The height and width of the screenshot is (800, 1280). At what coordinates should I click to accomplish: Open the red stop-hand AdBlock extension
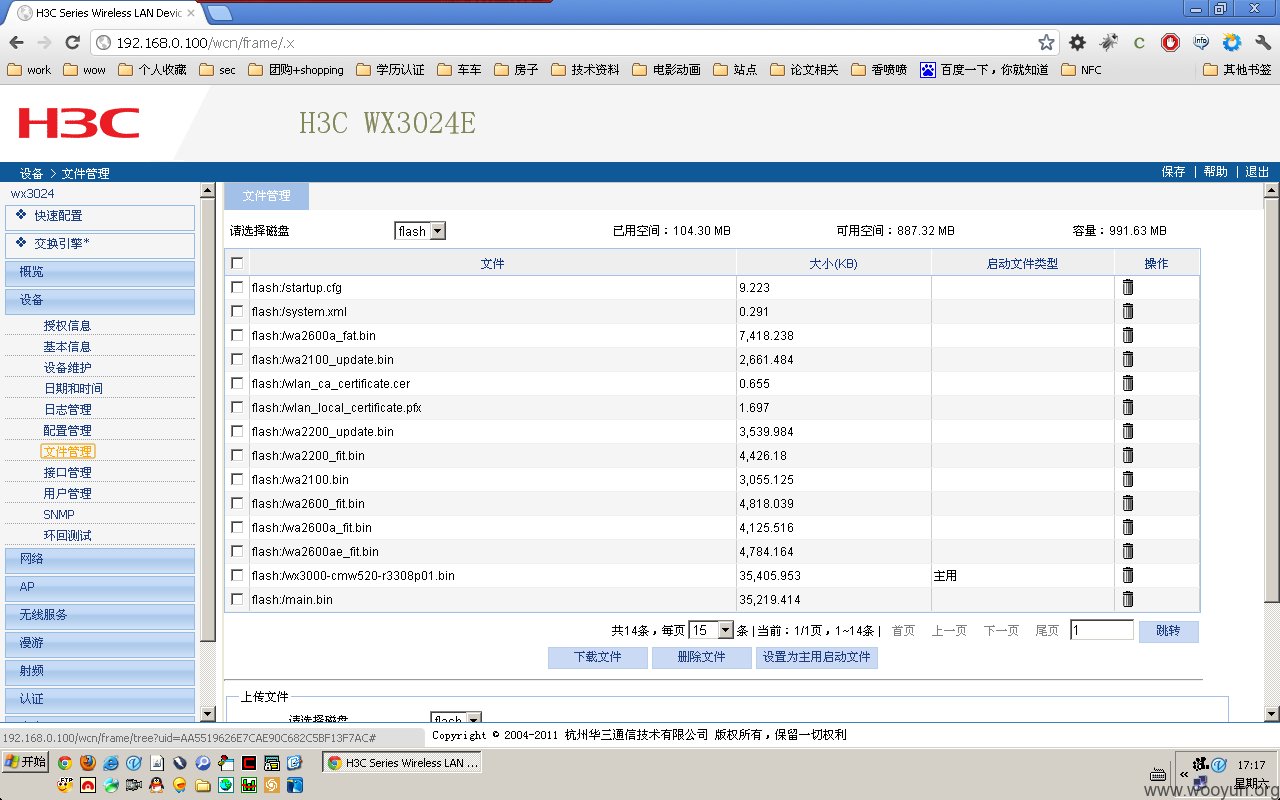tap(1170, 42)
